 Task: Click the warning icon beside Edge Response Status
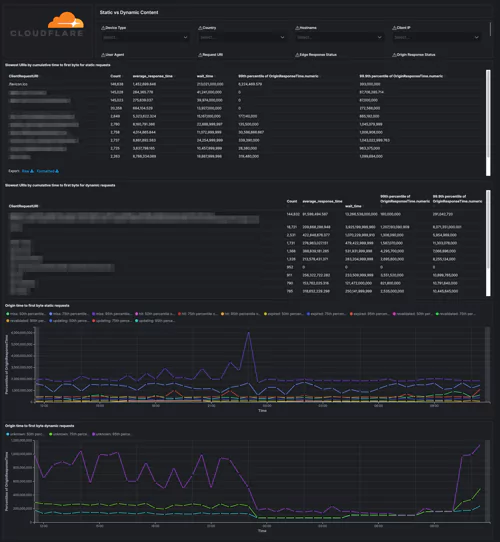click(297, 55)
